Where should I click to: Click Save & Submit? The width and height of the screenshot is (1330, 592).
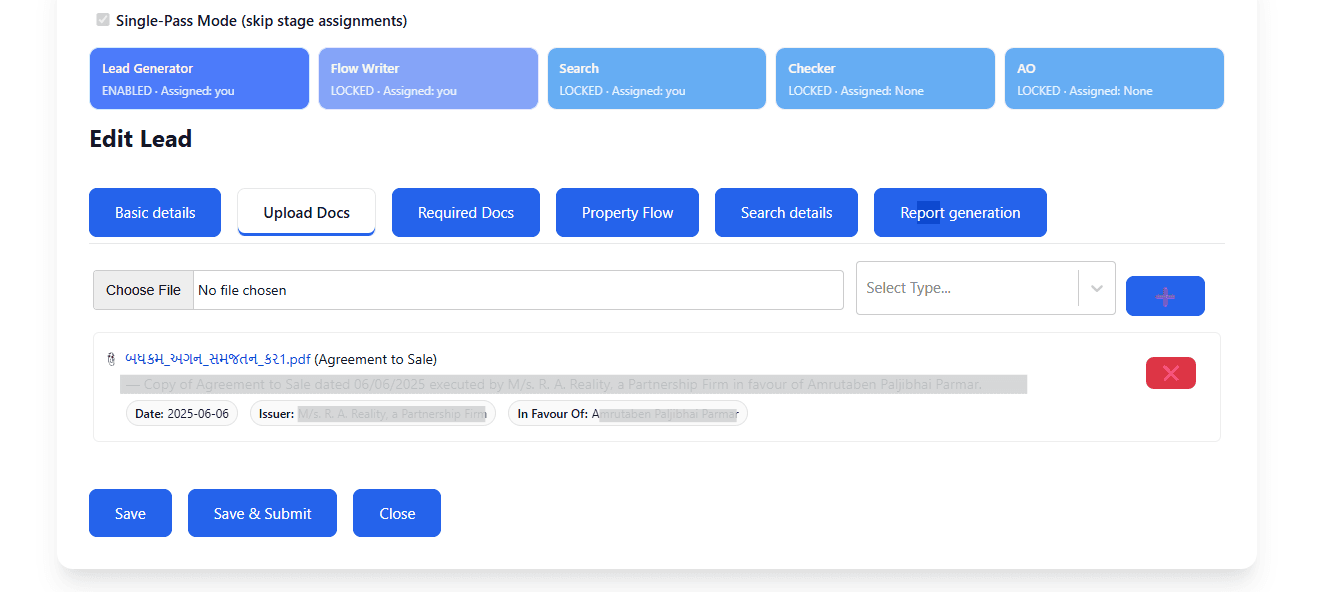pyautogui.click(x=262, y=512)
